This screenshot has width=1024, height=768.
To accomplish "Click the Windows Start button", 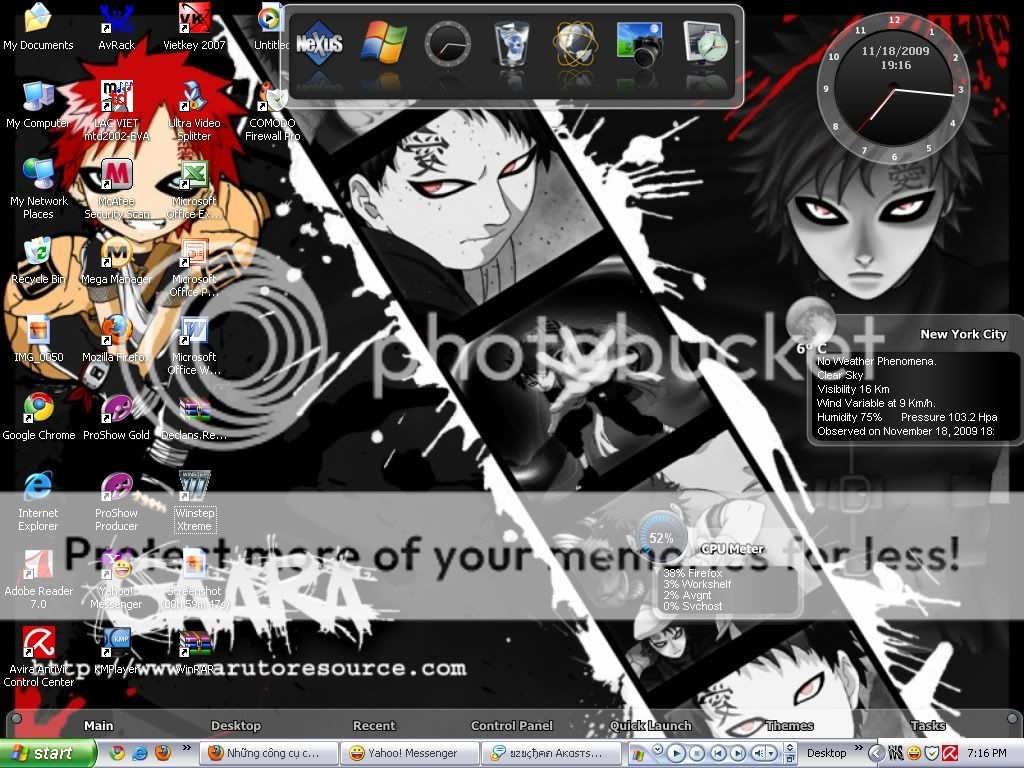I will pos(47,753).
